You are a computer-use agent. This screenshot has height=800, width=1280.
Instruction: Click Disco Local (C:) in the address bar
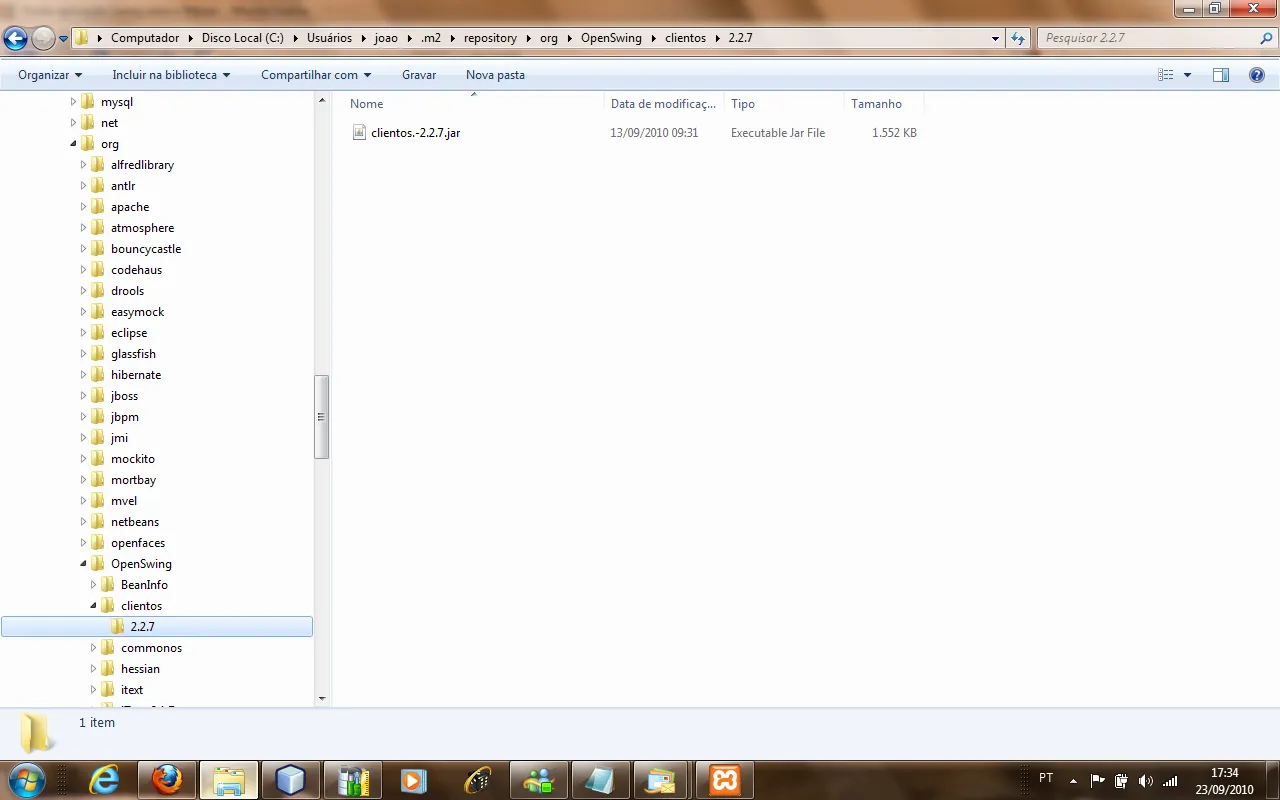point(243,38)
